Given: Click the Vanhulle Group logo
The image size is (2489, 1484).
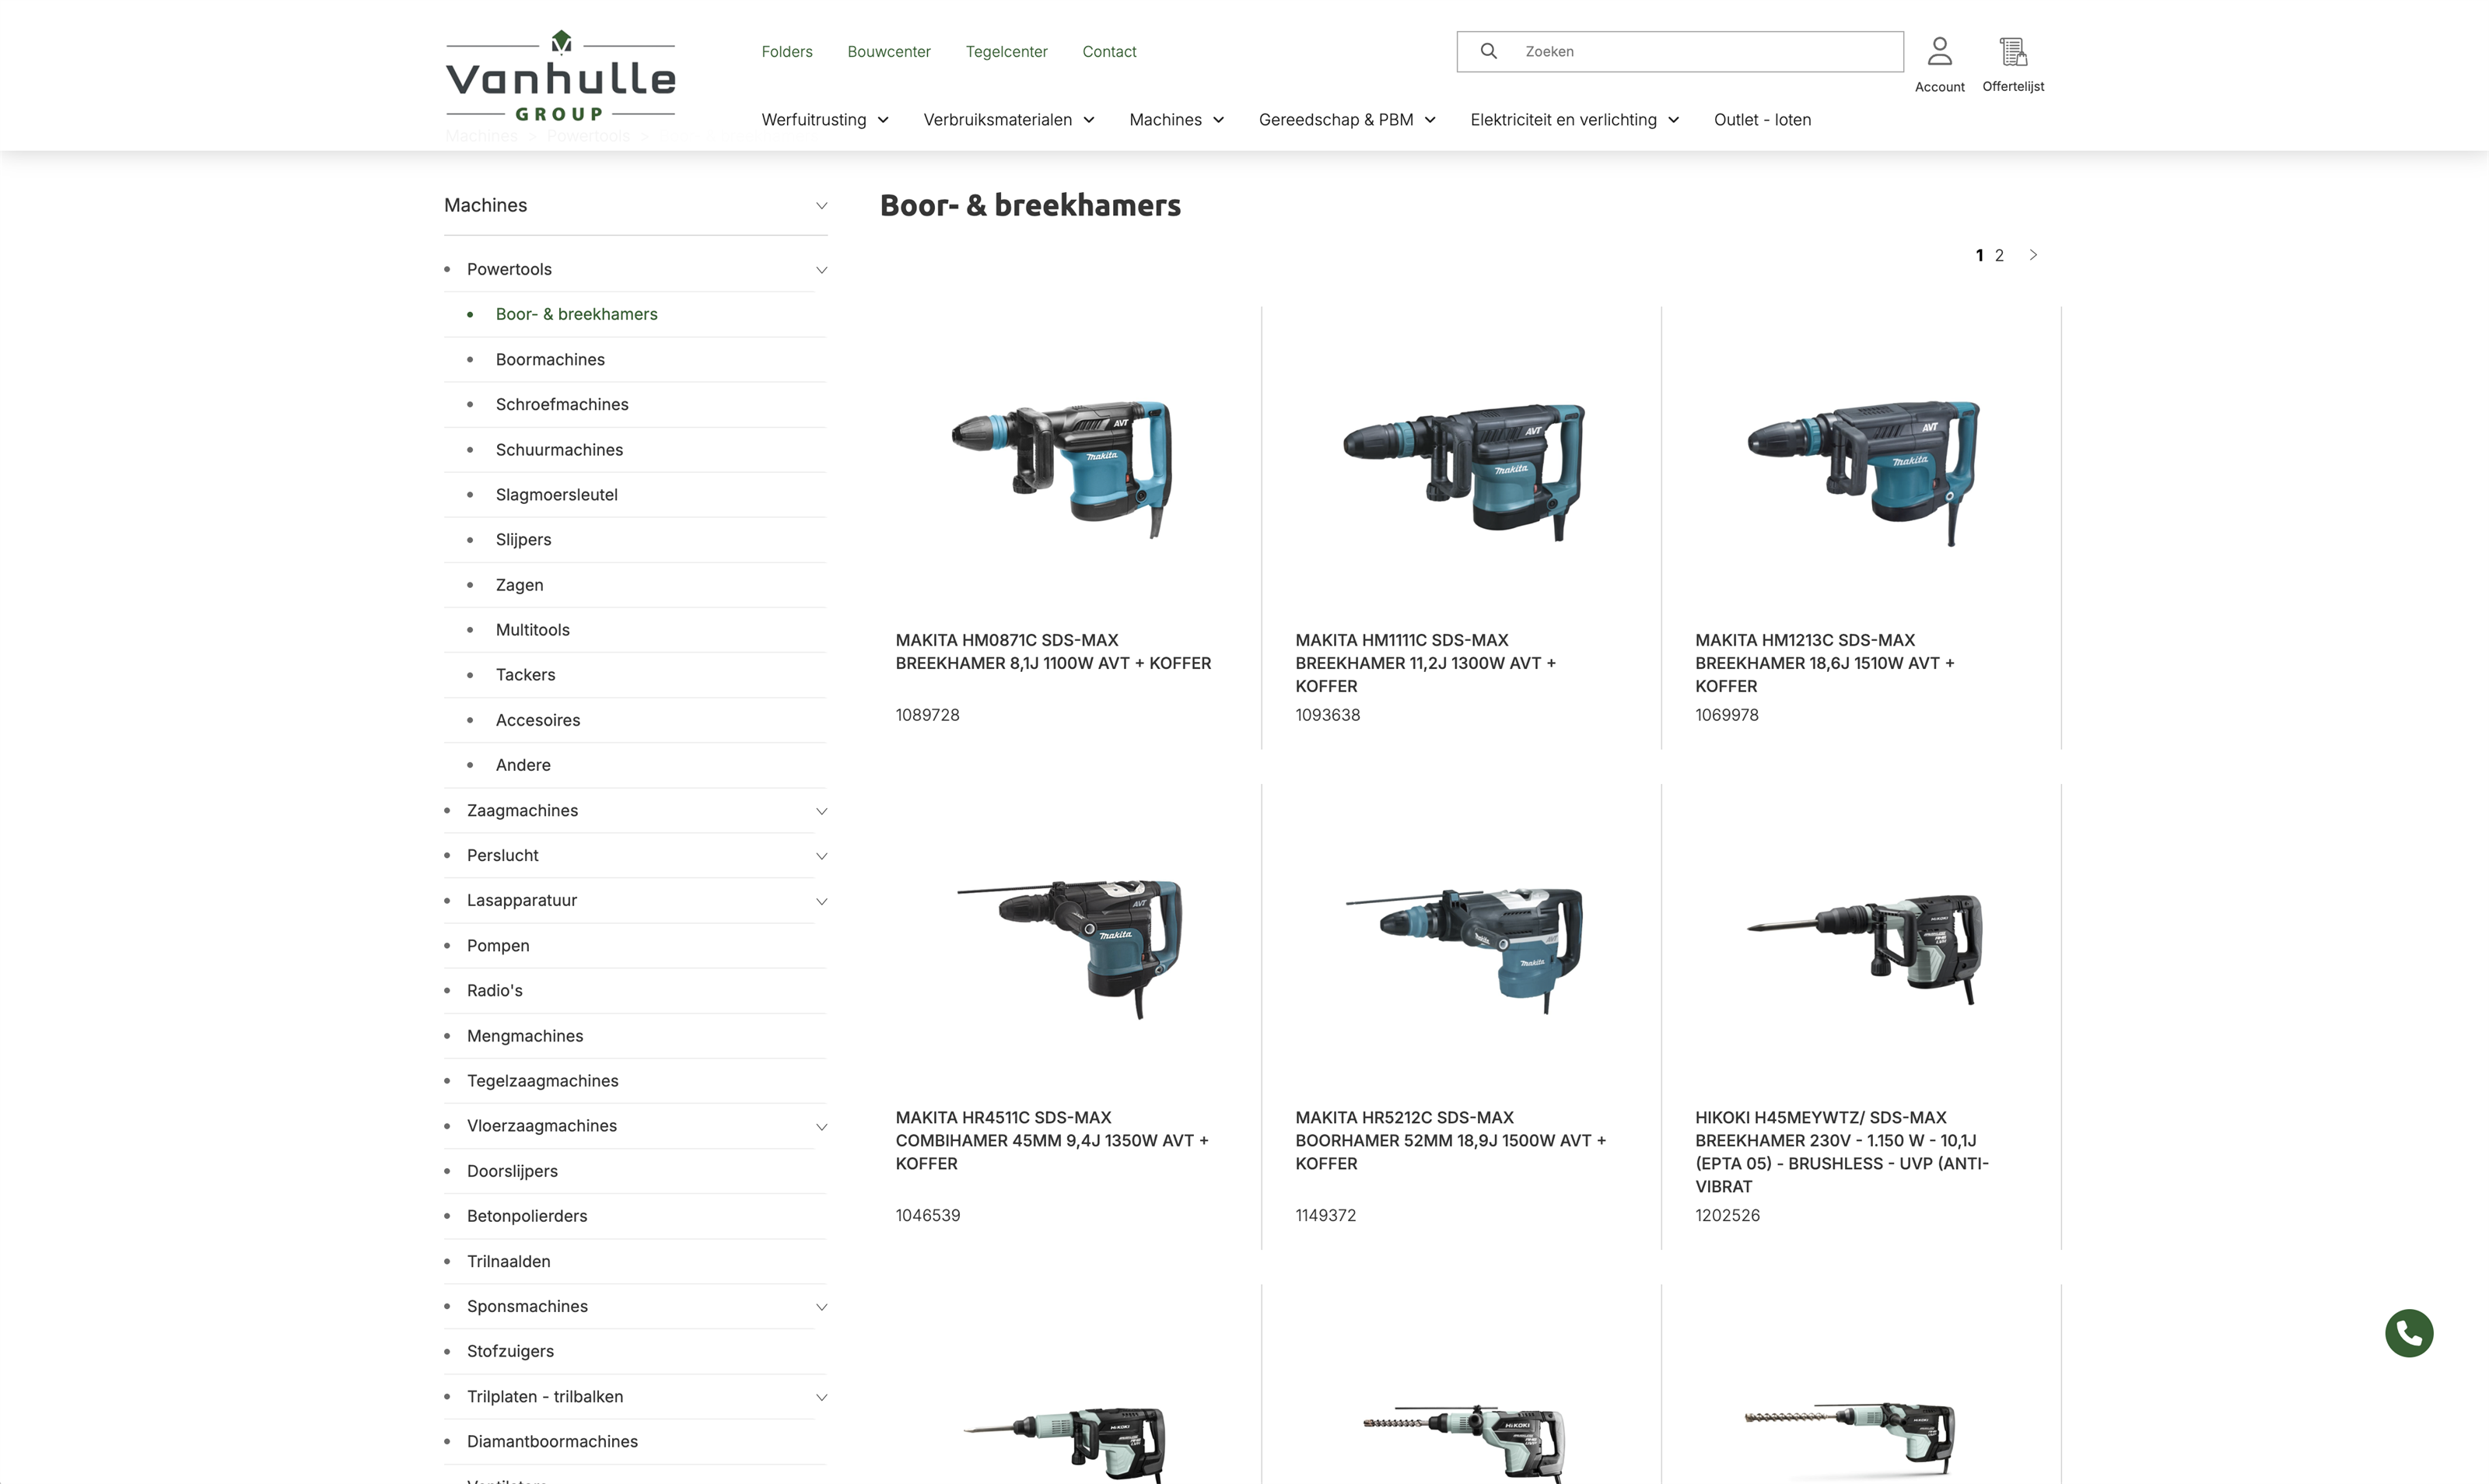Looking at the screenshot, I should click(x=560, y=78).
